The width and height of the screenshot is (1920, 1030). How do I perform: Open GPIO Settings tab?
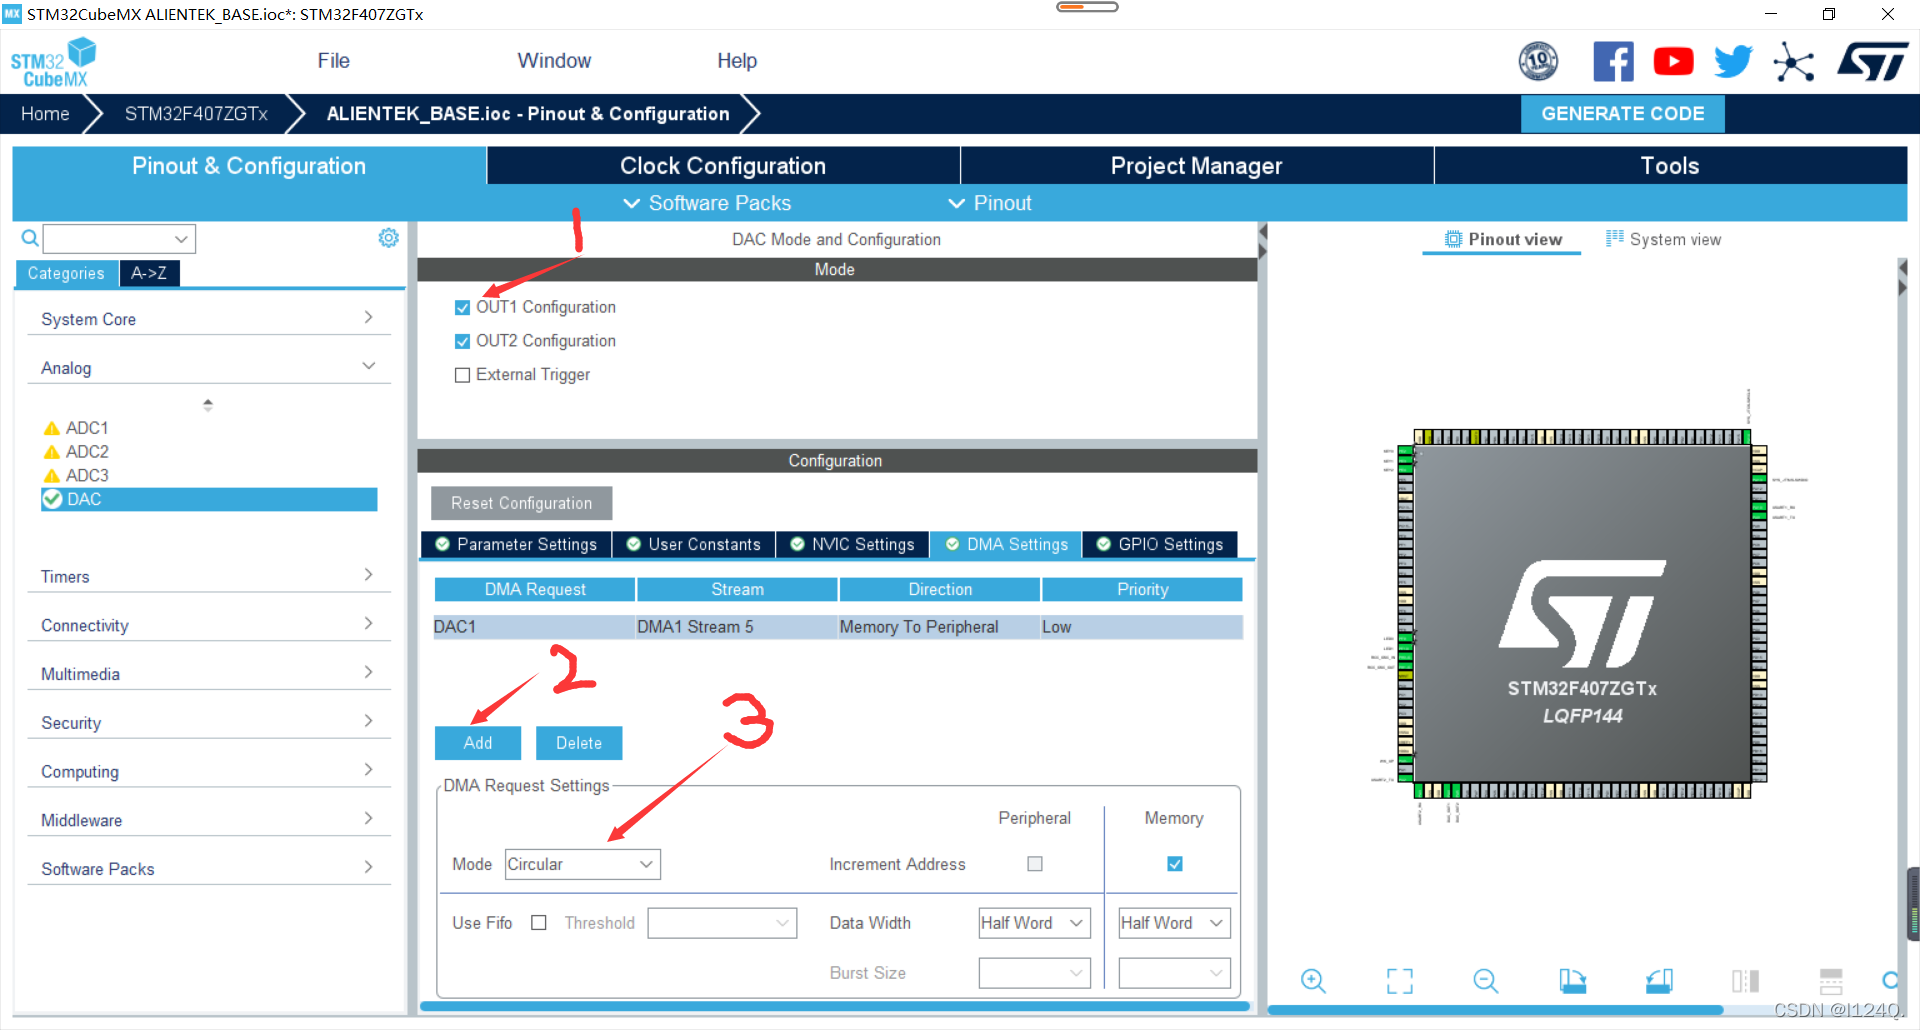point(1160,544)
